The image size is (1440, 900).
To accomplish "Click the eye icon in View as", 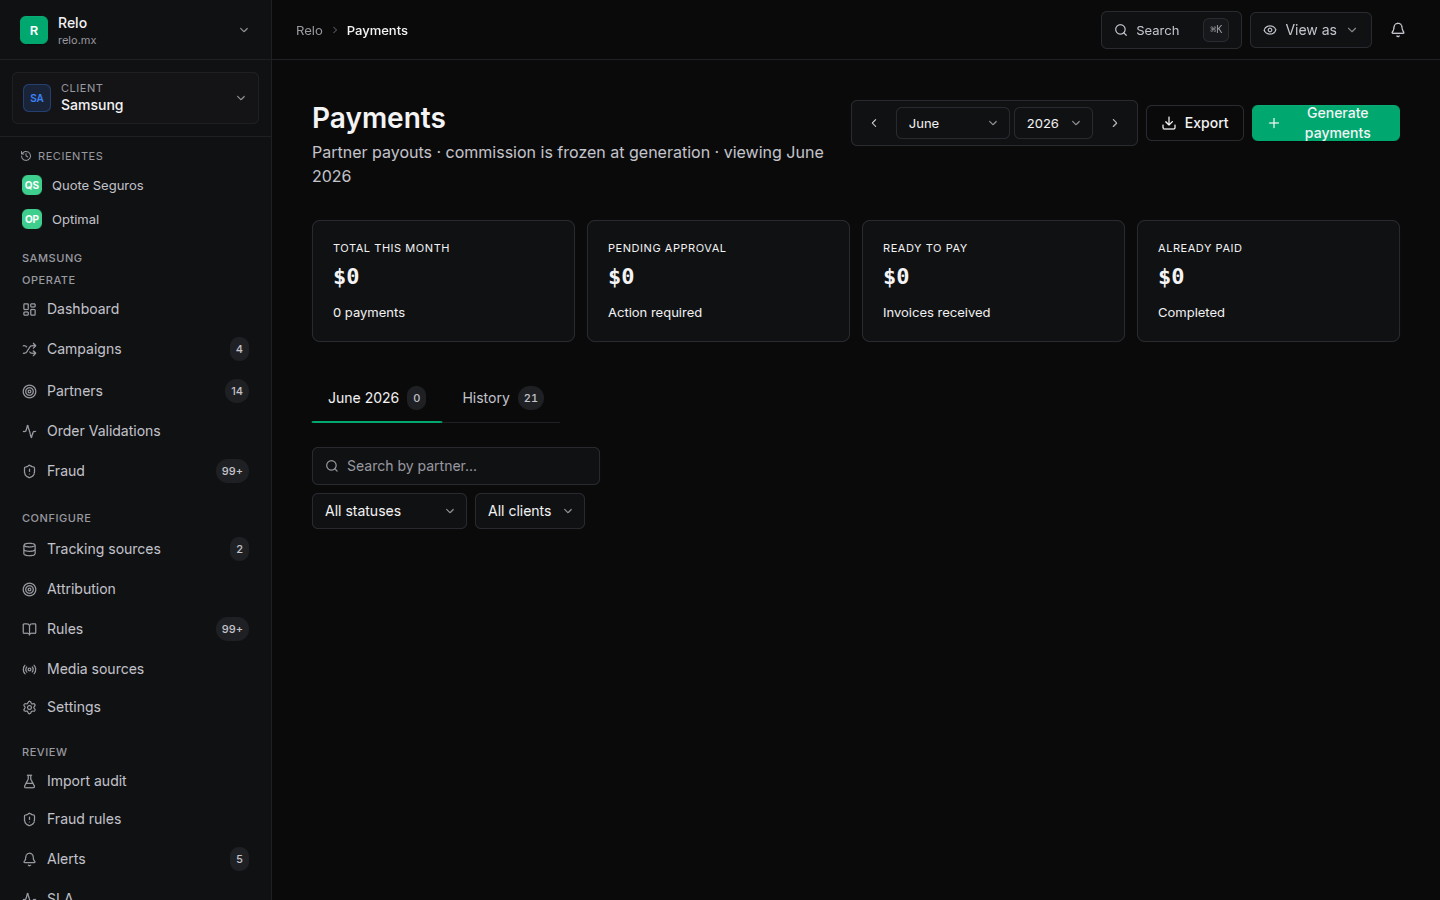I will pyautogui.click(x=1270, y=30).
